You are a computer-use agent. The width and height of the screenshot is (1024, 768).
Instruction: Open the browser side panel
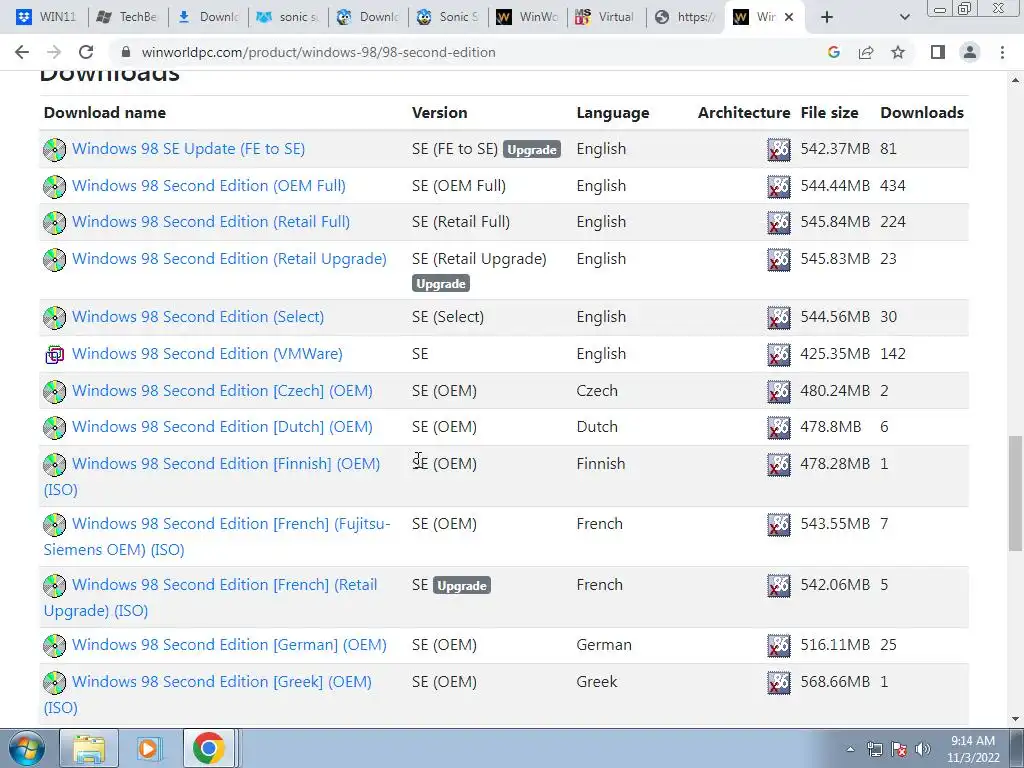click(938, 52)
